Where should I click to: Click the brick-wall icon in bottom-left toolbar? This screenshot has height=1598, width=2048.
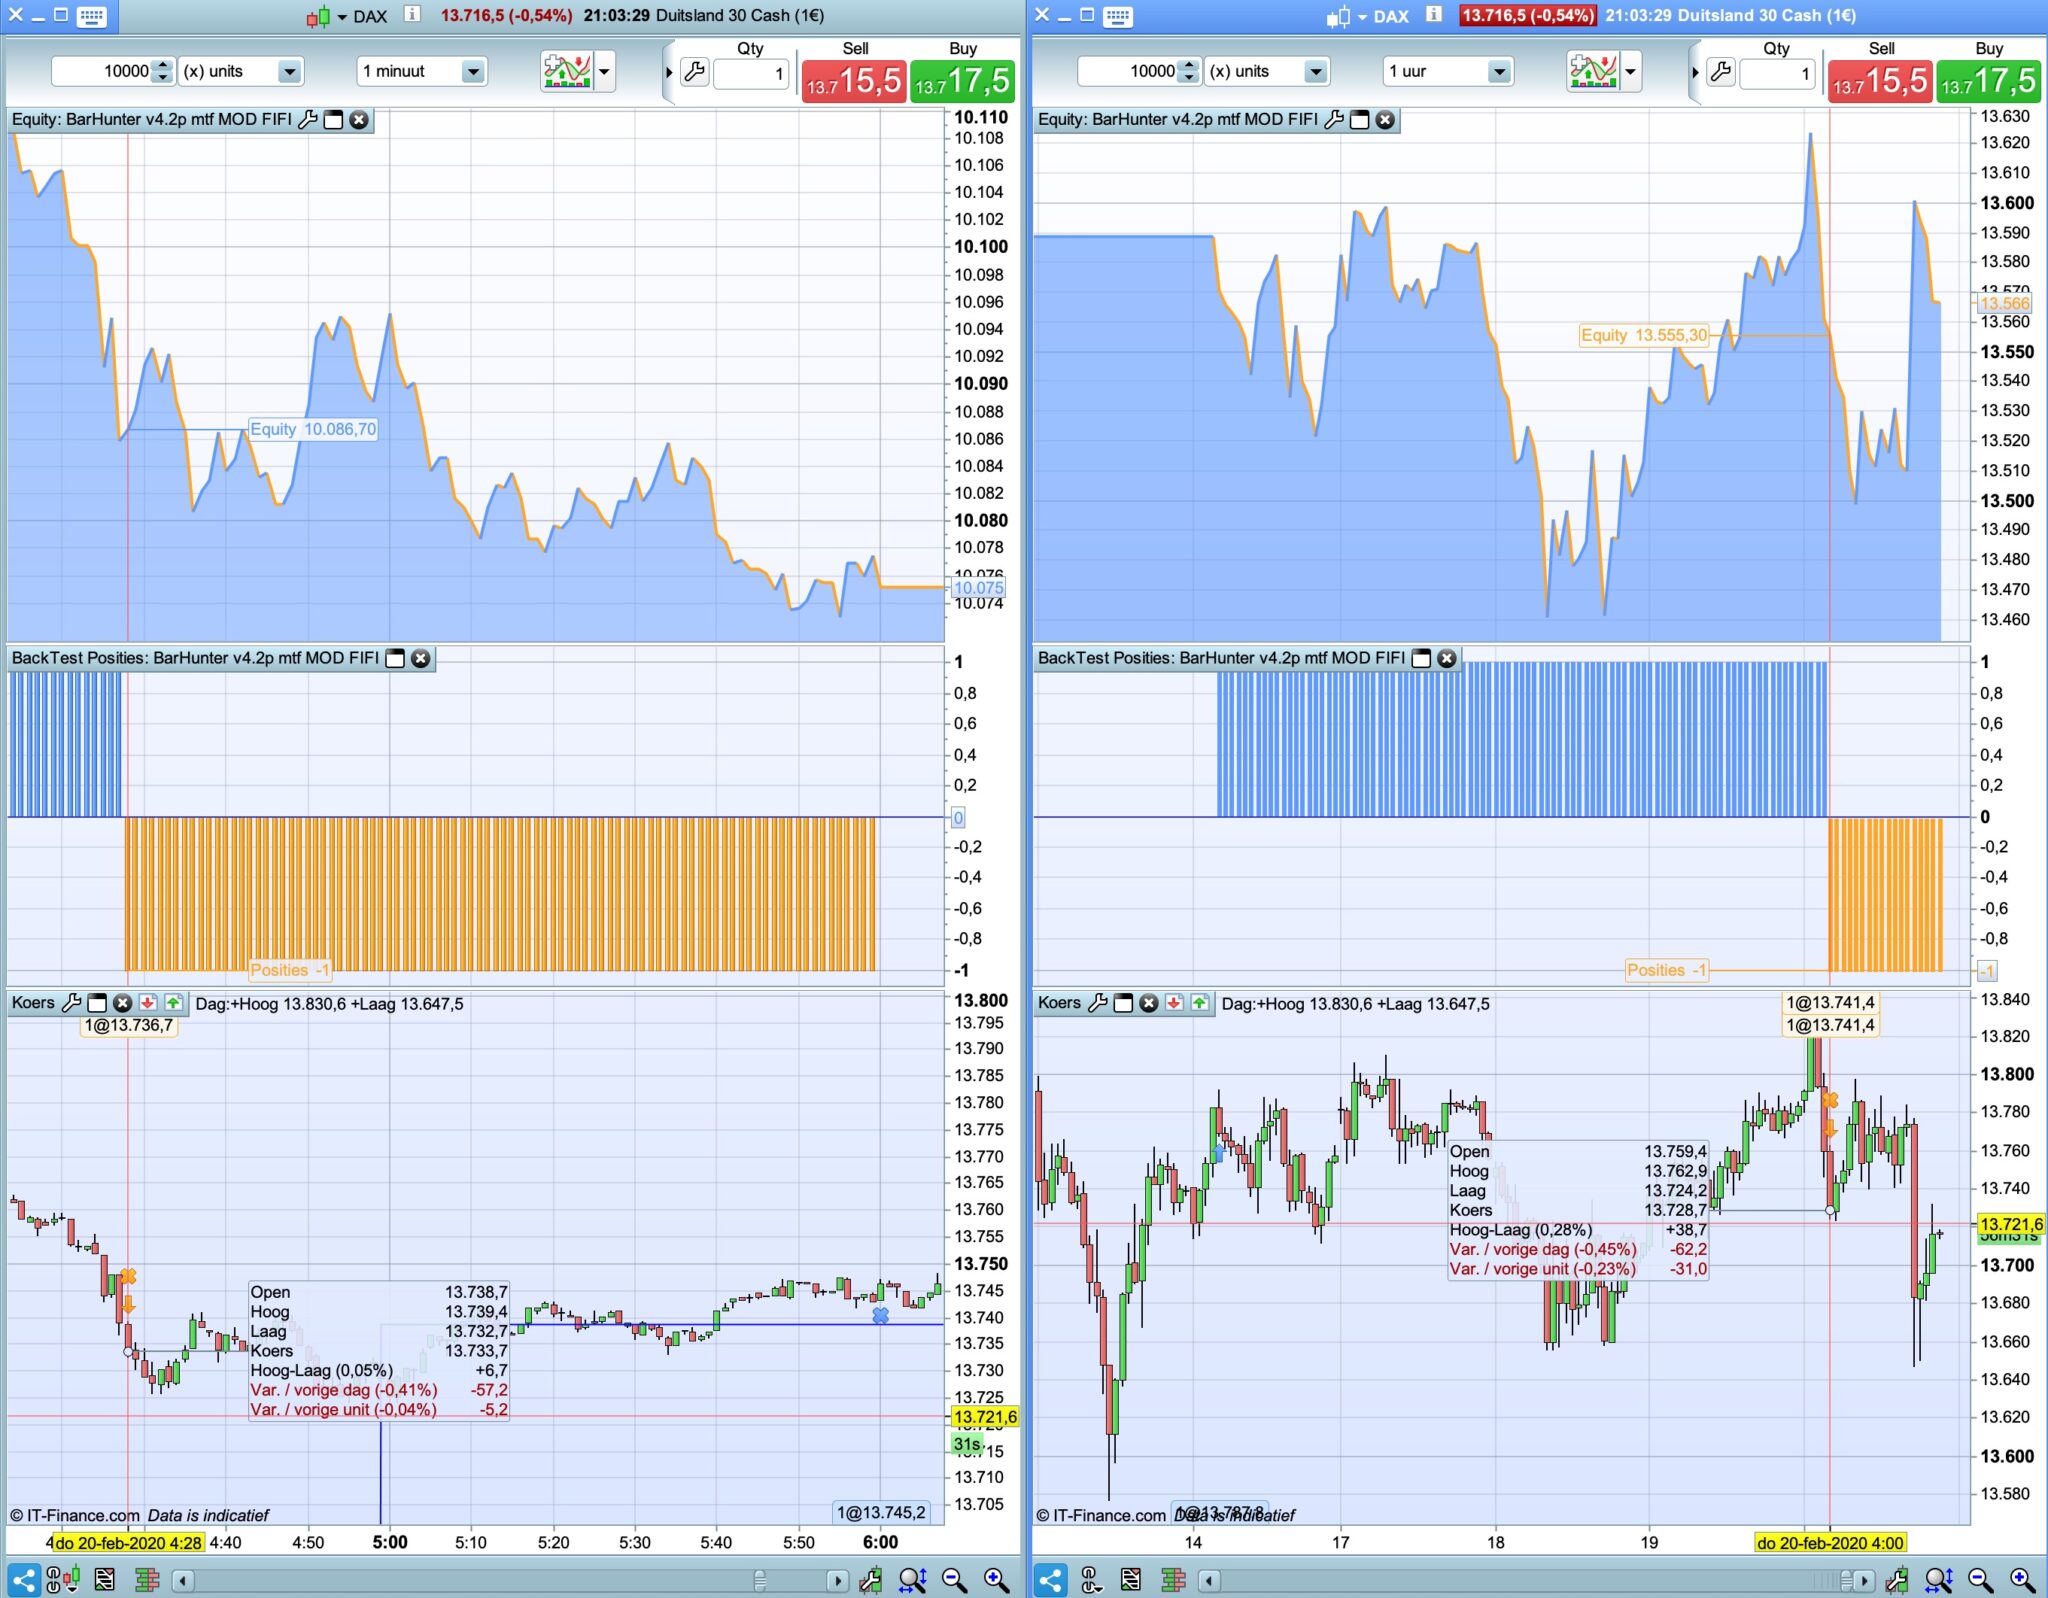pyautogui.click(x=147, y=1580)
